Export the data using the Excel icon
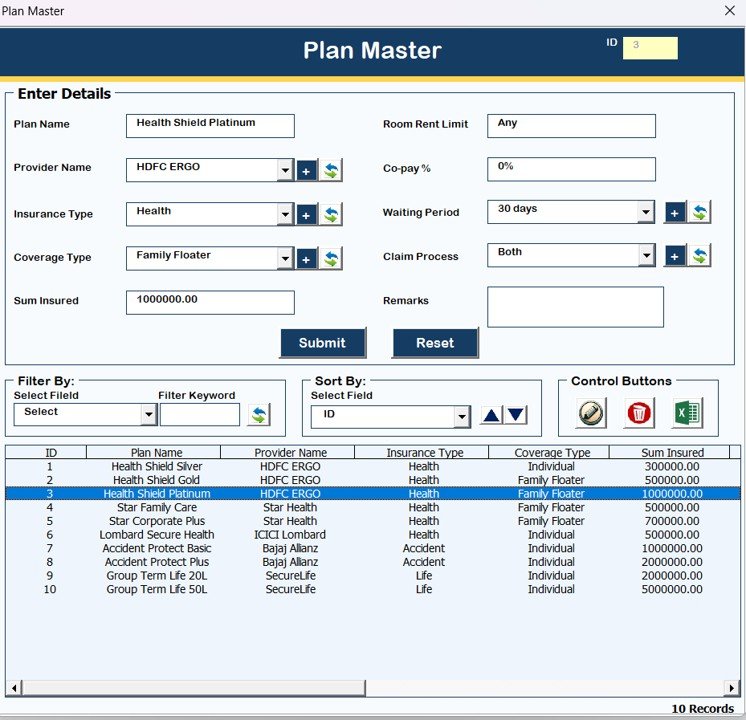 [x=687, y=413]
